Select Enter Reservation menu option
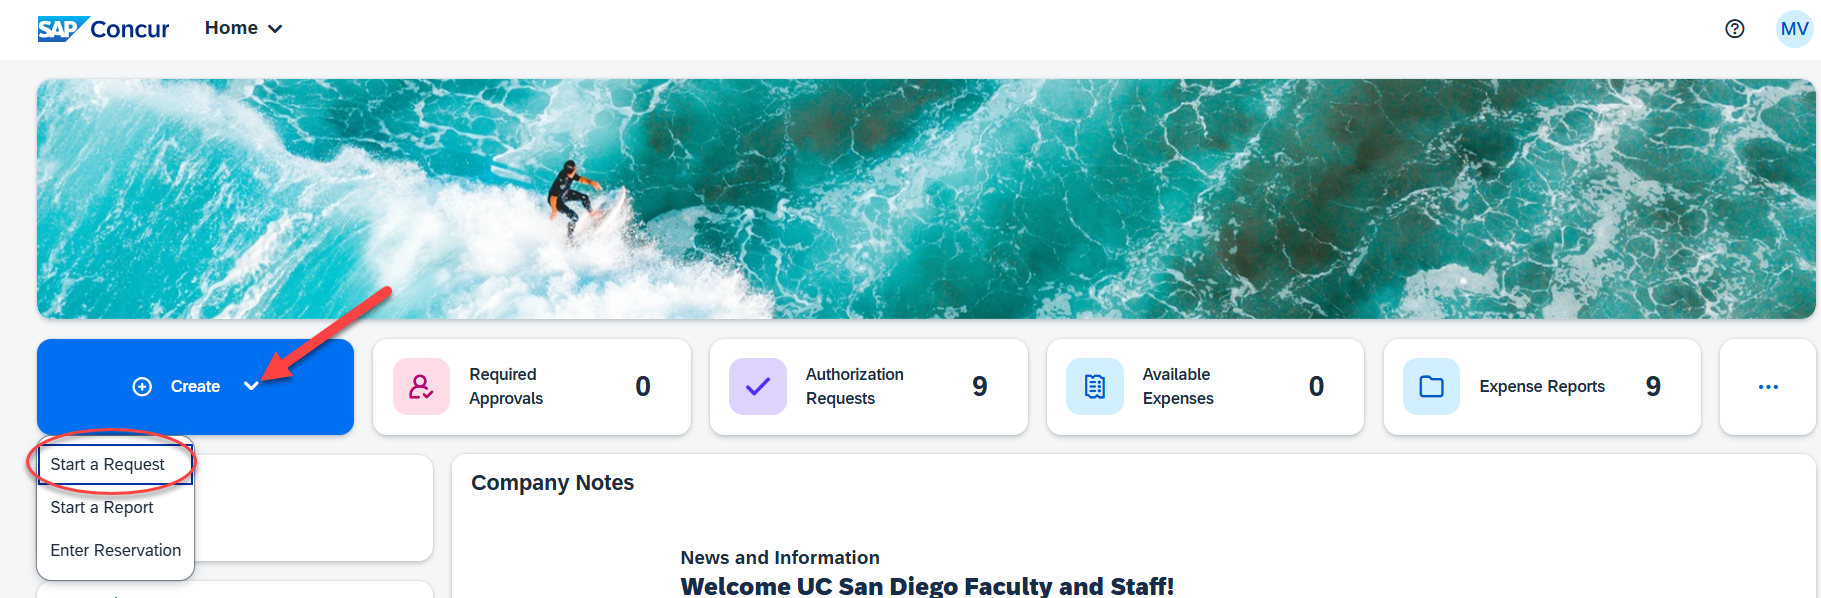This screenshot has width=1821, height=598. pyautogui.click(x=116, y=551)
